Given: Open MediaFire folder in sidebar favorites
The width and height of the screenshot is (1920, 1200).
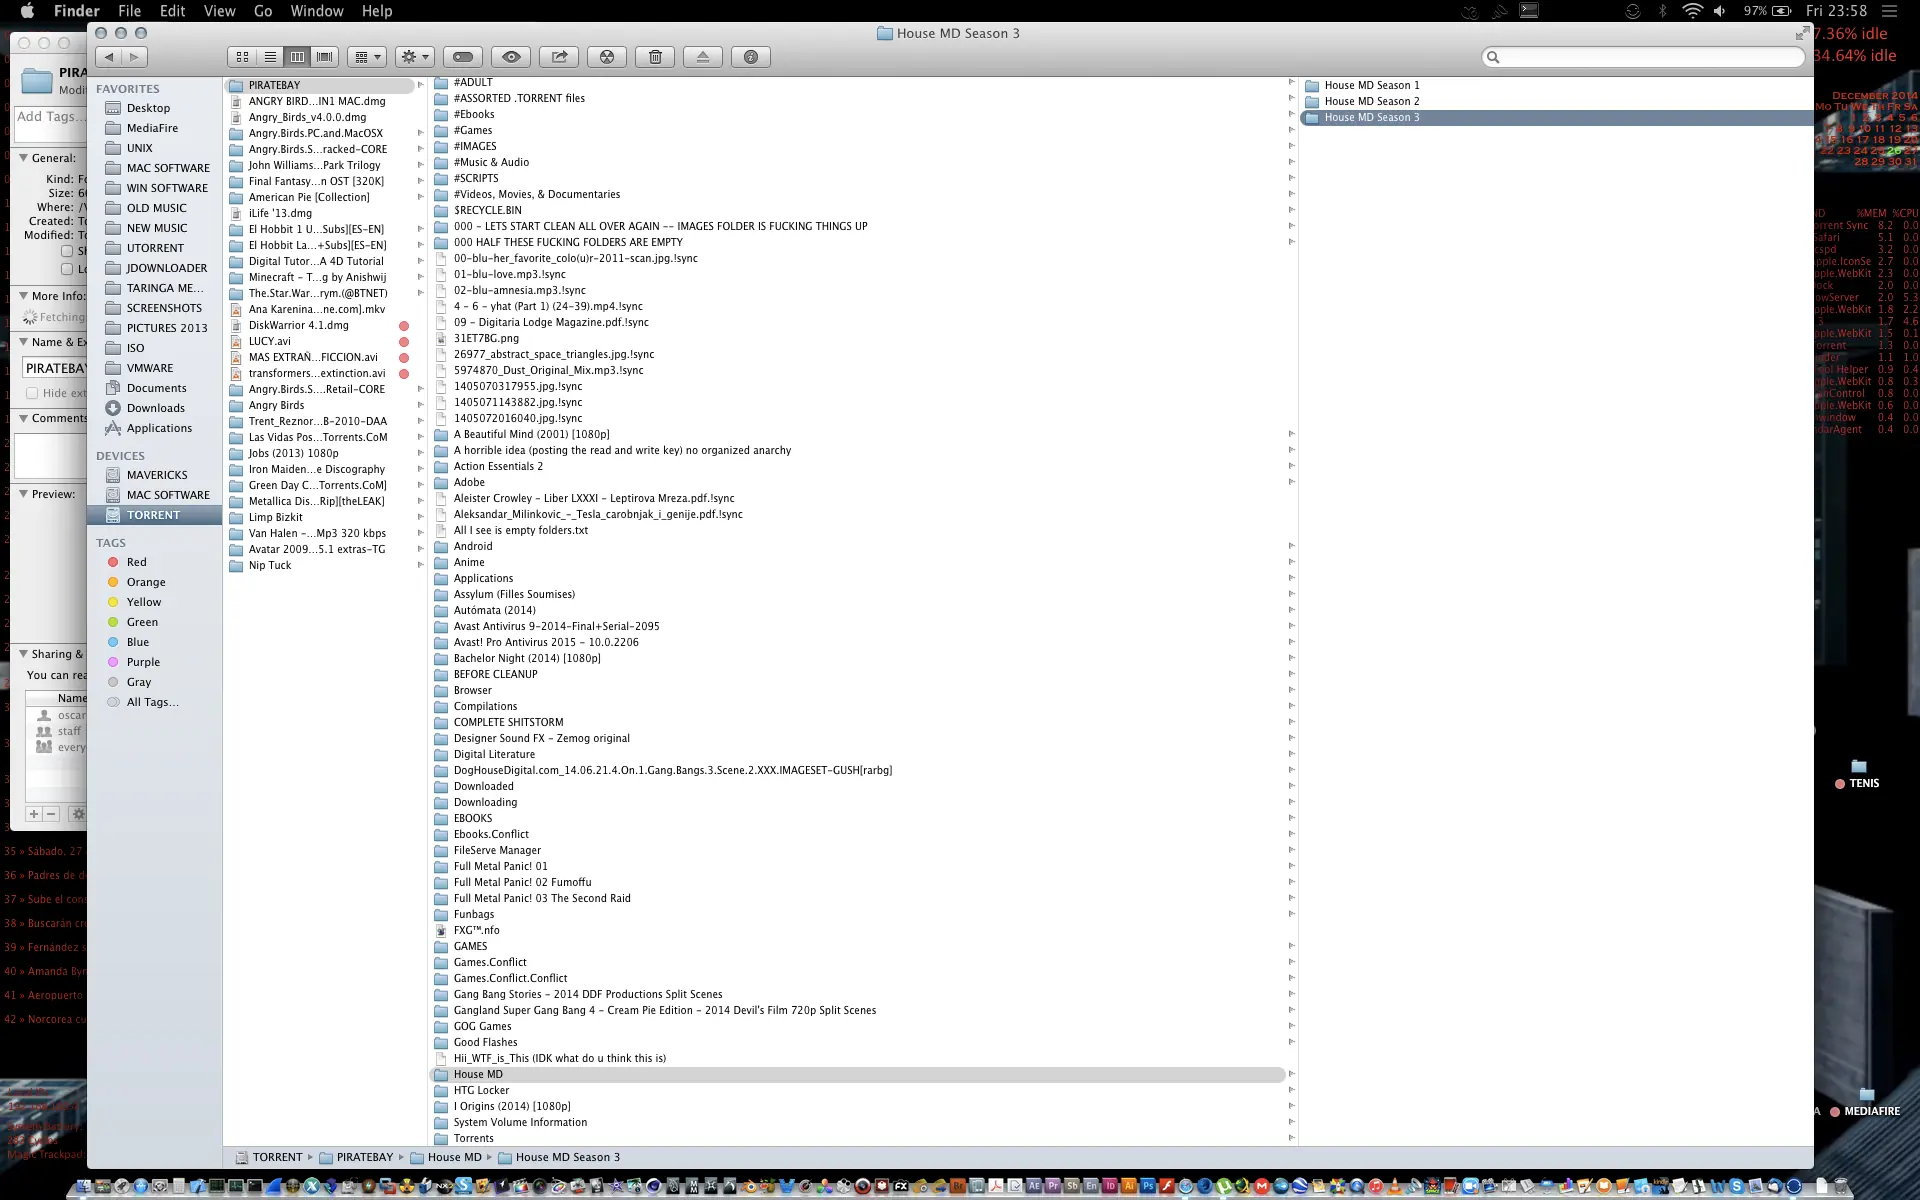Looking at the screenshot, I should [x=152, y=128].
